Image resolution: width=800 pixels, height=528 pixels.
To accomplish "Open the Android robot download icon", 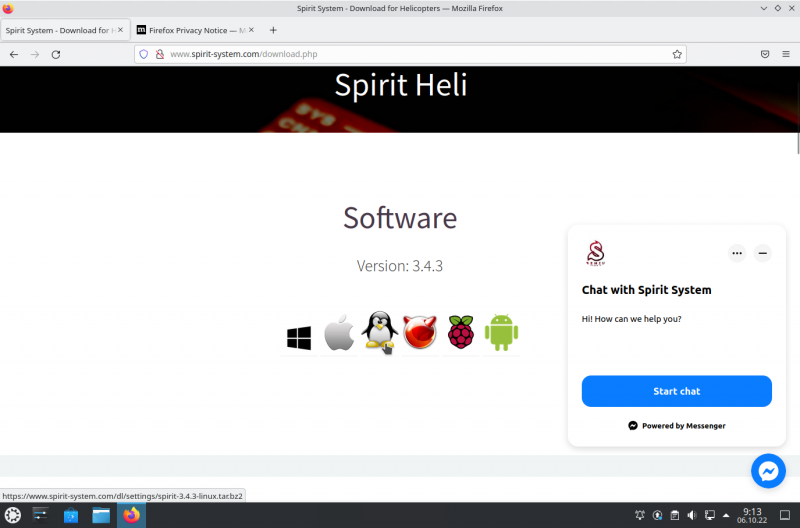I will click(x=501, y=333).
